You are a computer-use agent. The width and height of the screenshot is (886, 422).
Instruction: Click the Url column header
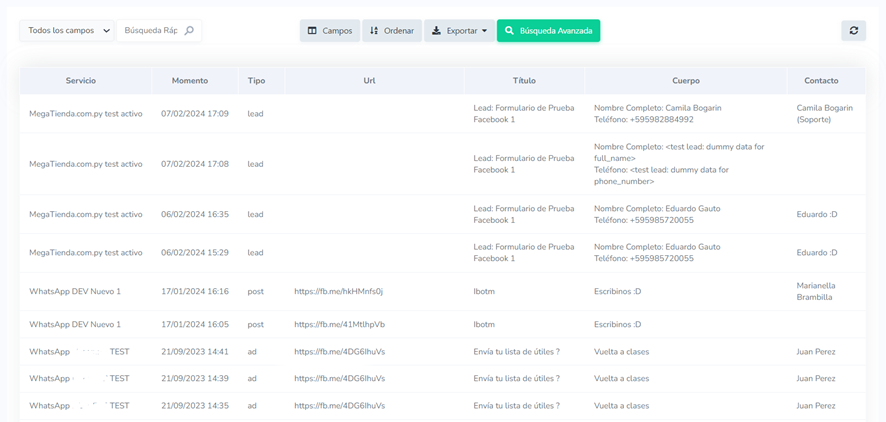[369, 80]
